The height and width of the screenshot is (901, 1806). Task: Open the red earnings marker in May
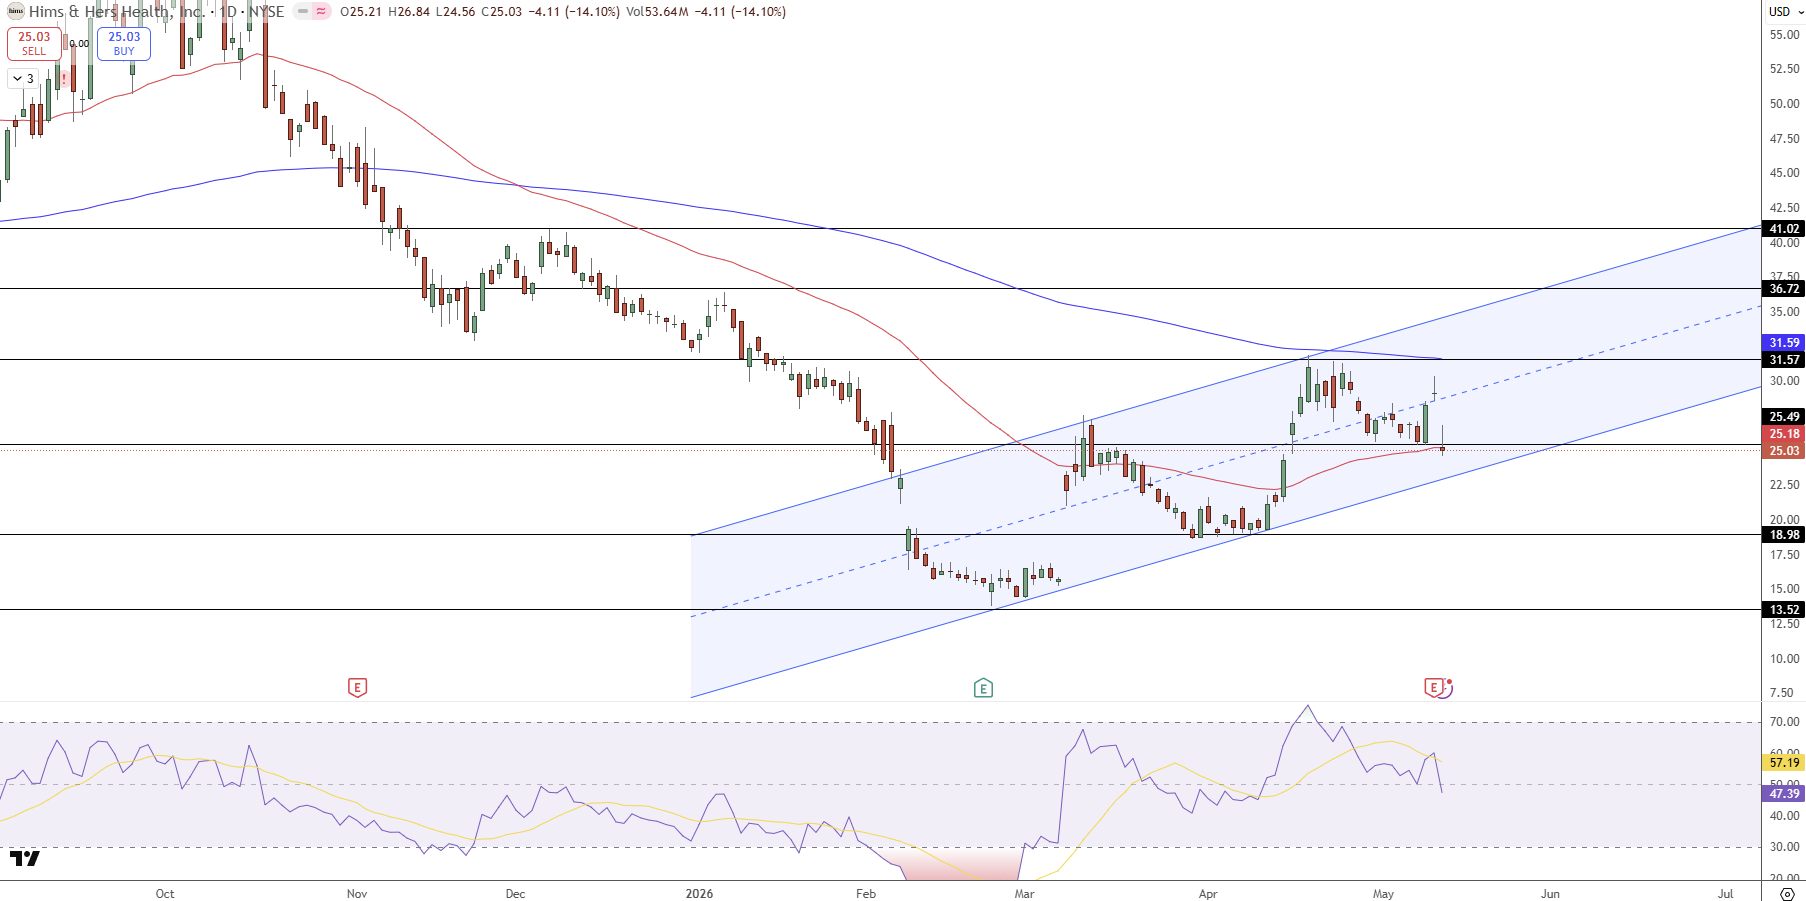point(1435,687)
